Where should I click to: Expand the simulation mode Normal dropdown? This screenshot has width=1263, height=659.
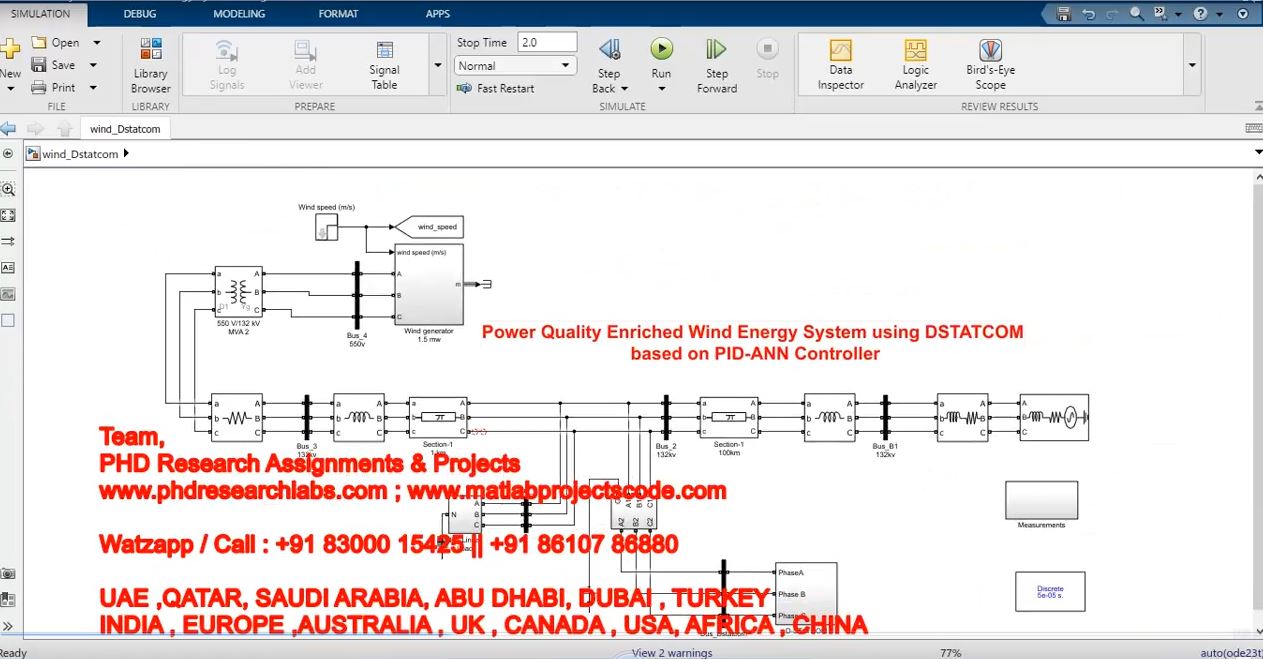[566, 66]
